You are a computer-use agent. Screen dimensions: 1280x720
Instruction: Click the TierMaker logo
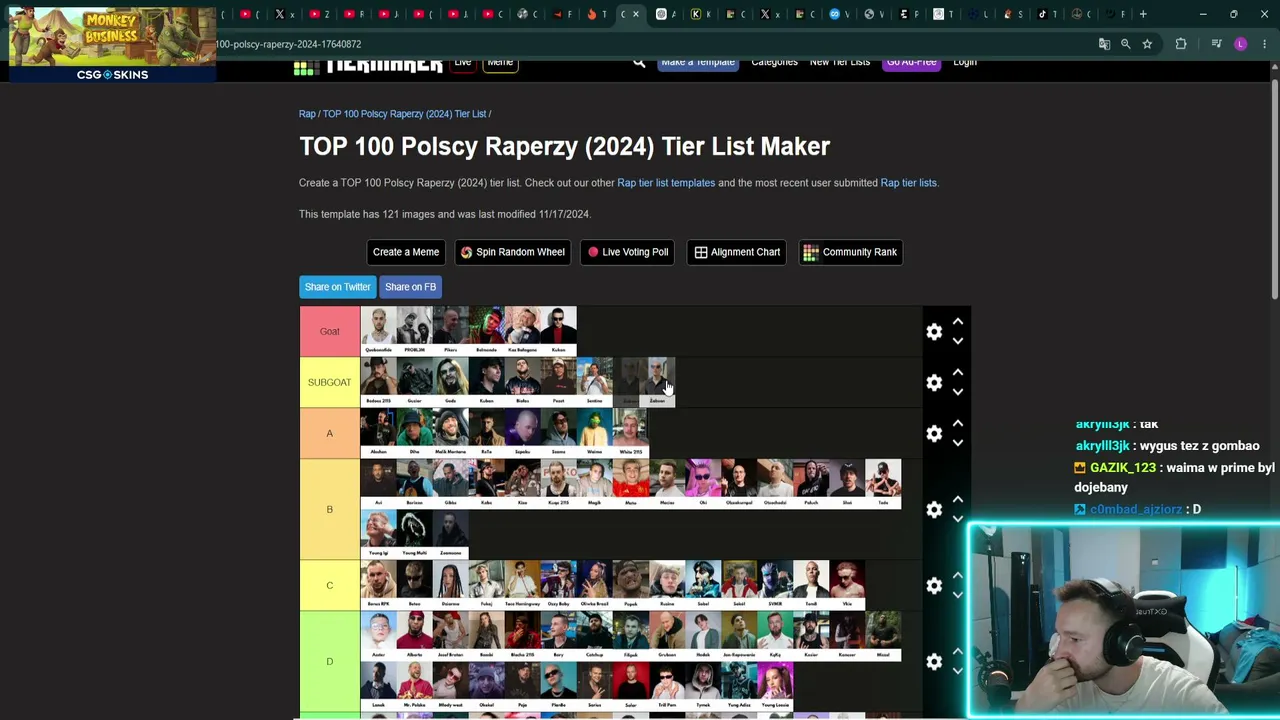[368, 65]
